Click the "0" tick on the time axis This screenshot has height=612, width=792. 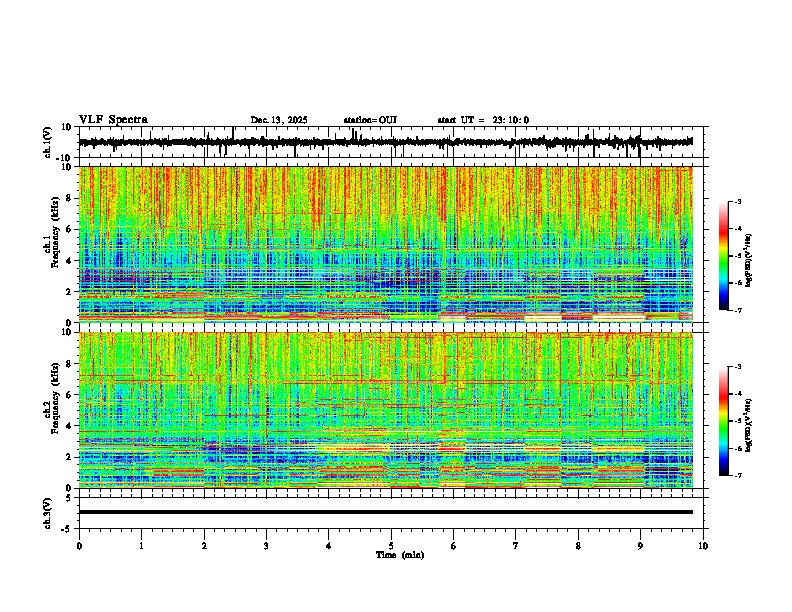point(79,546)
